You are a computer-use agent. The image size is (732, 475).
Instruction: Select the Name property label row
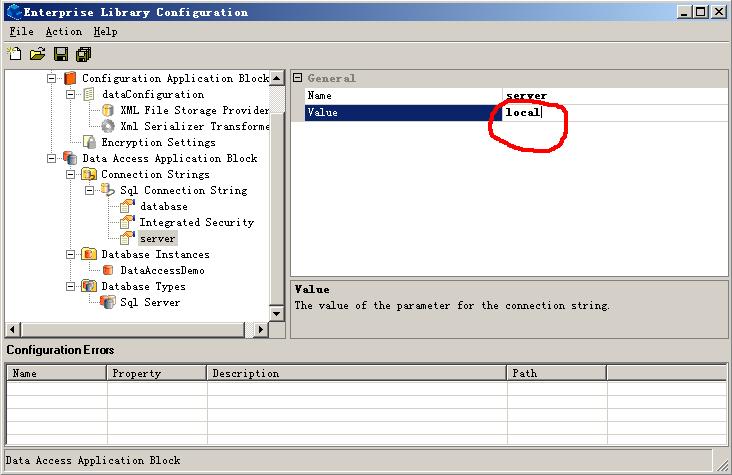click(403, 96)
